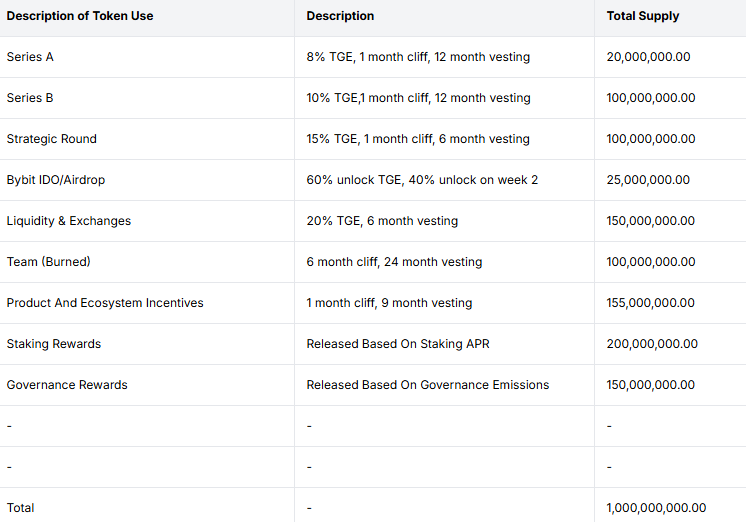Click the middle 'Description' column header
Screen dimensions: 746x522
340,16
